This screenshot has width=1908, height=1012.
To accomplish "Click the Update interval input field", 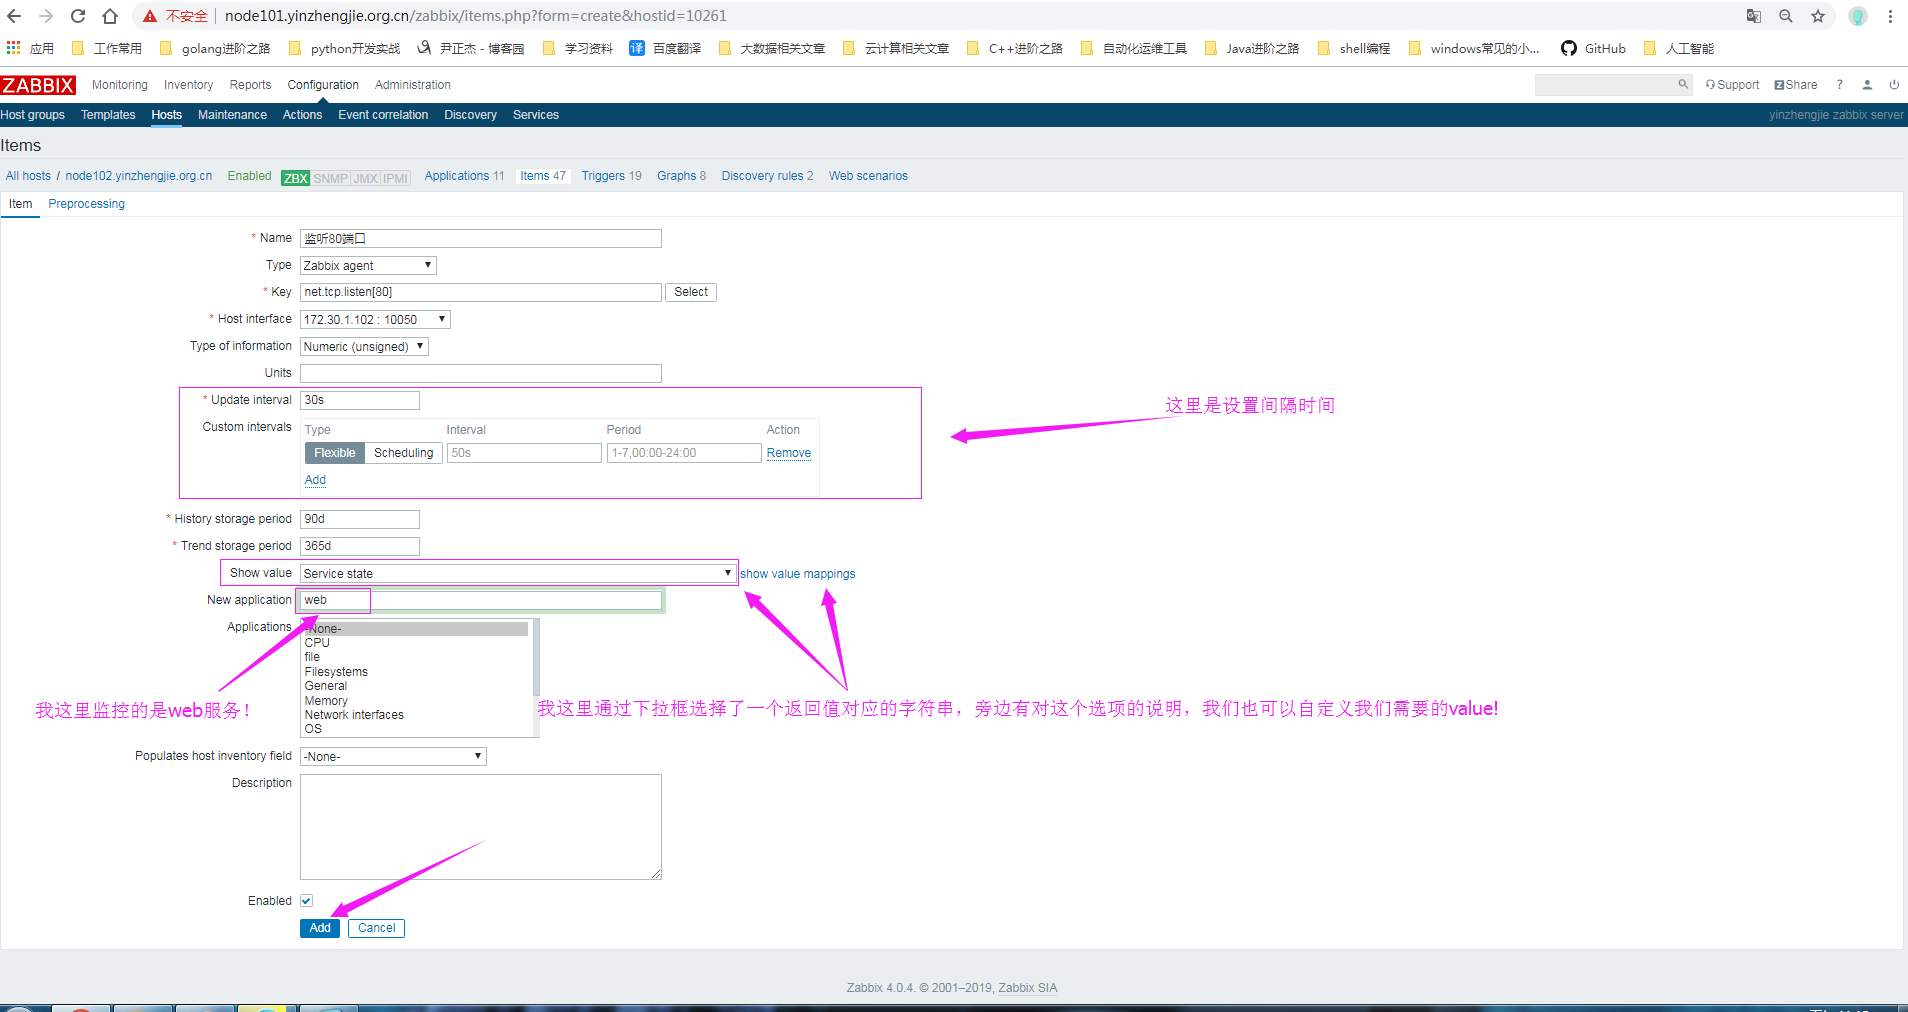I will [x=360, y=400].
